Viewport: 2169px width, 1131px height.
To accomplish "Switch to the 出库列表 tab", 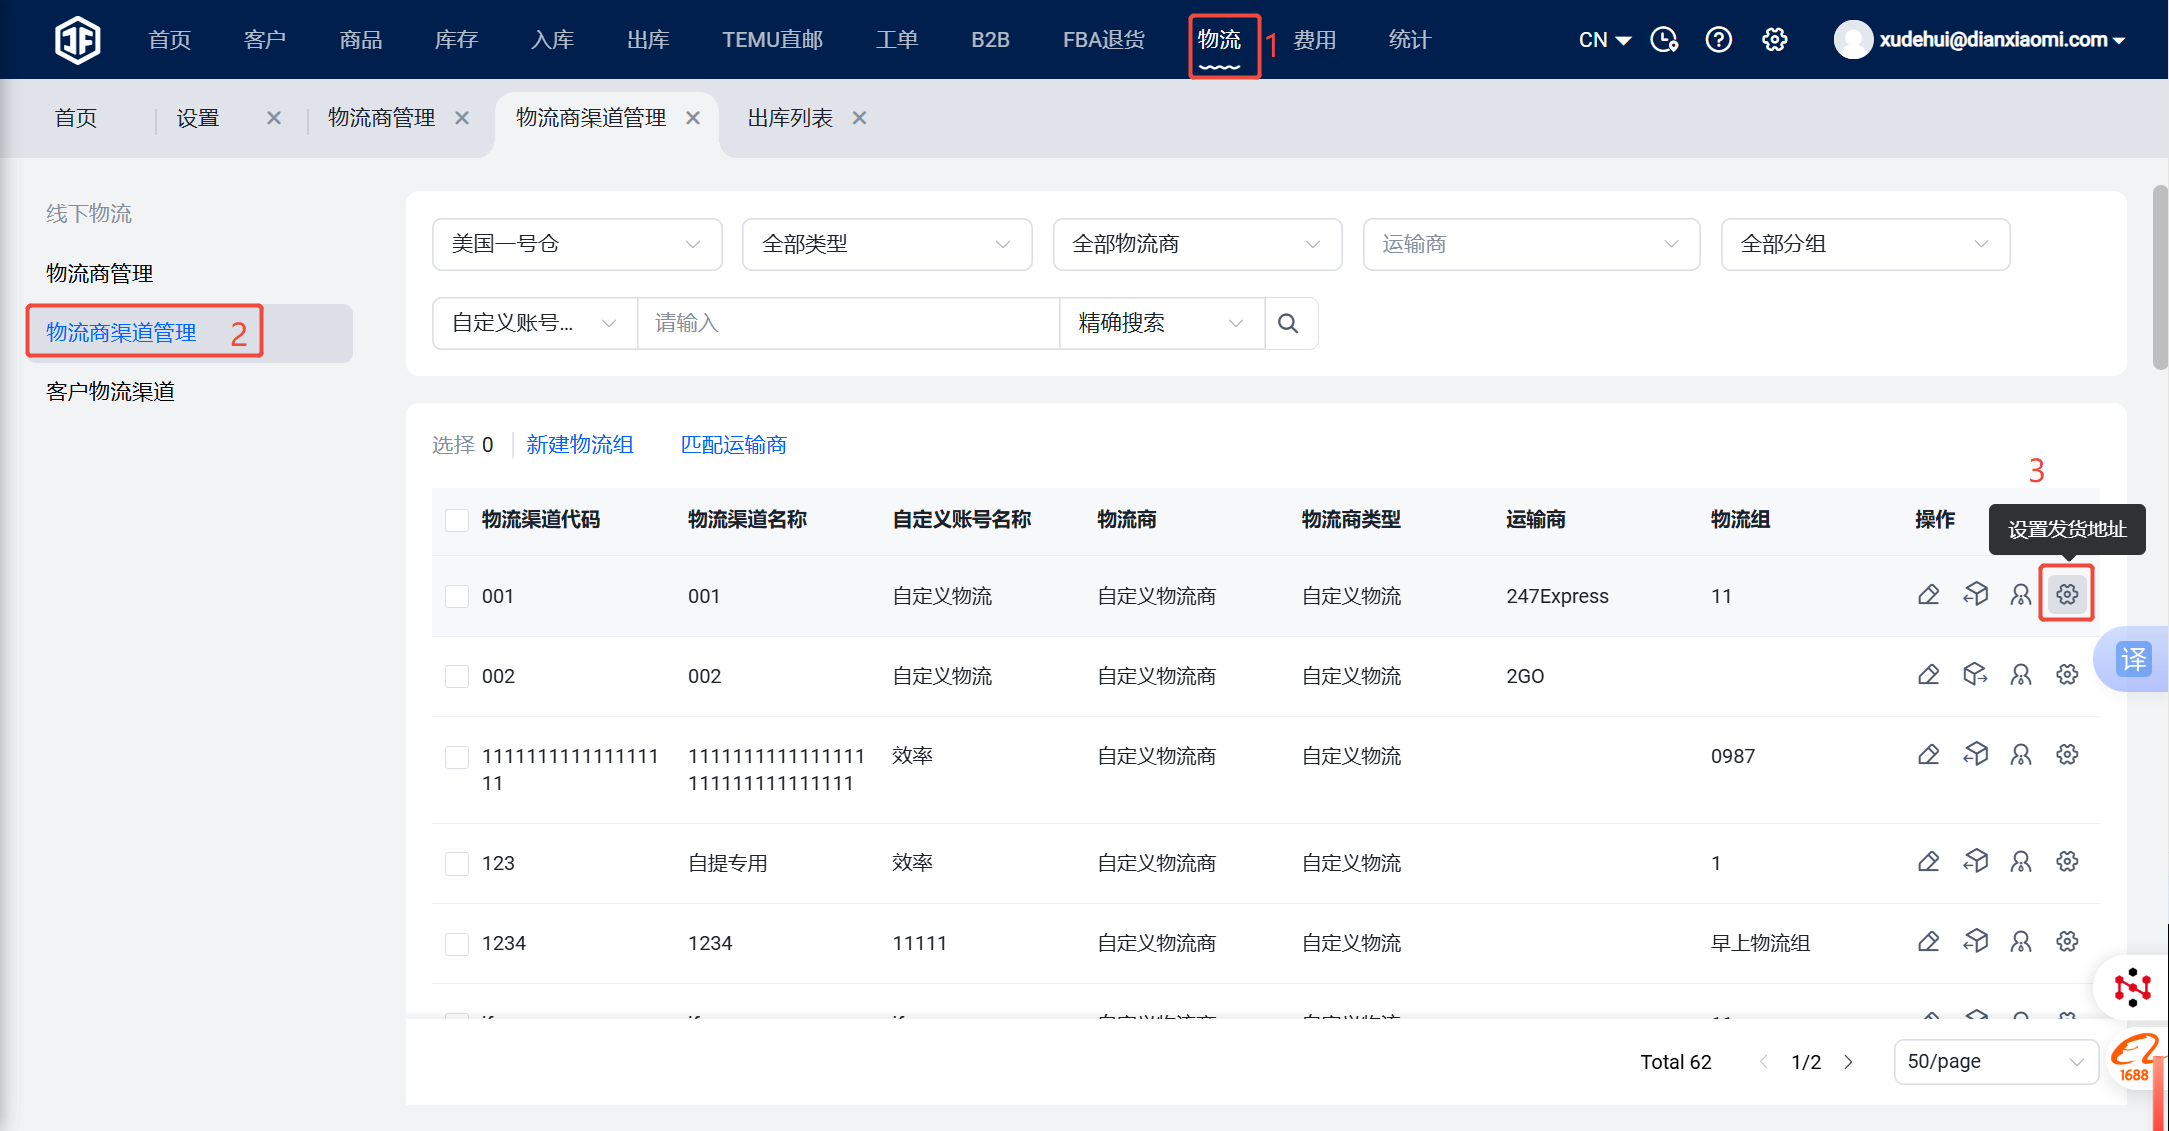I will pos(790,118).
